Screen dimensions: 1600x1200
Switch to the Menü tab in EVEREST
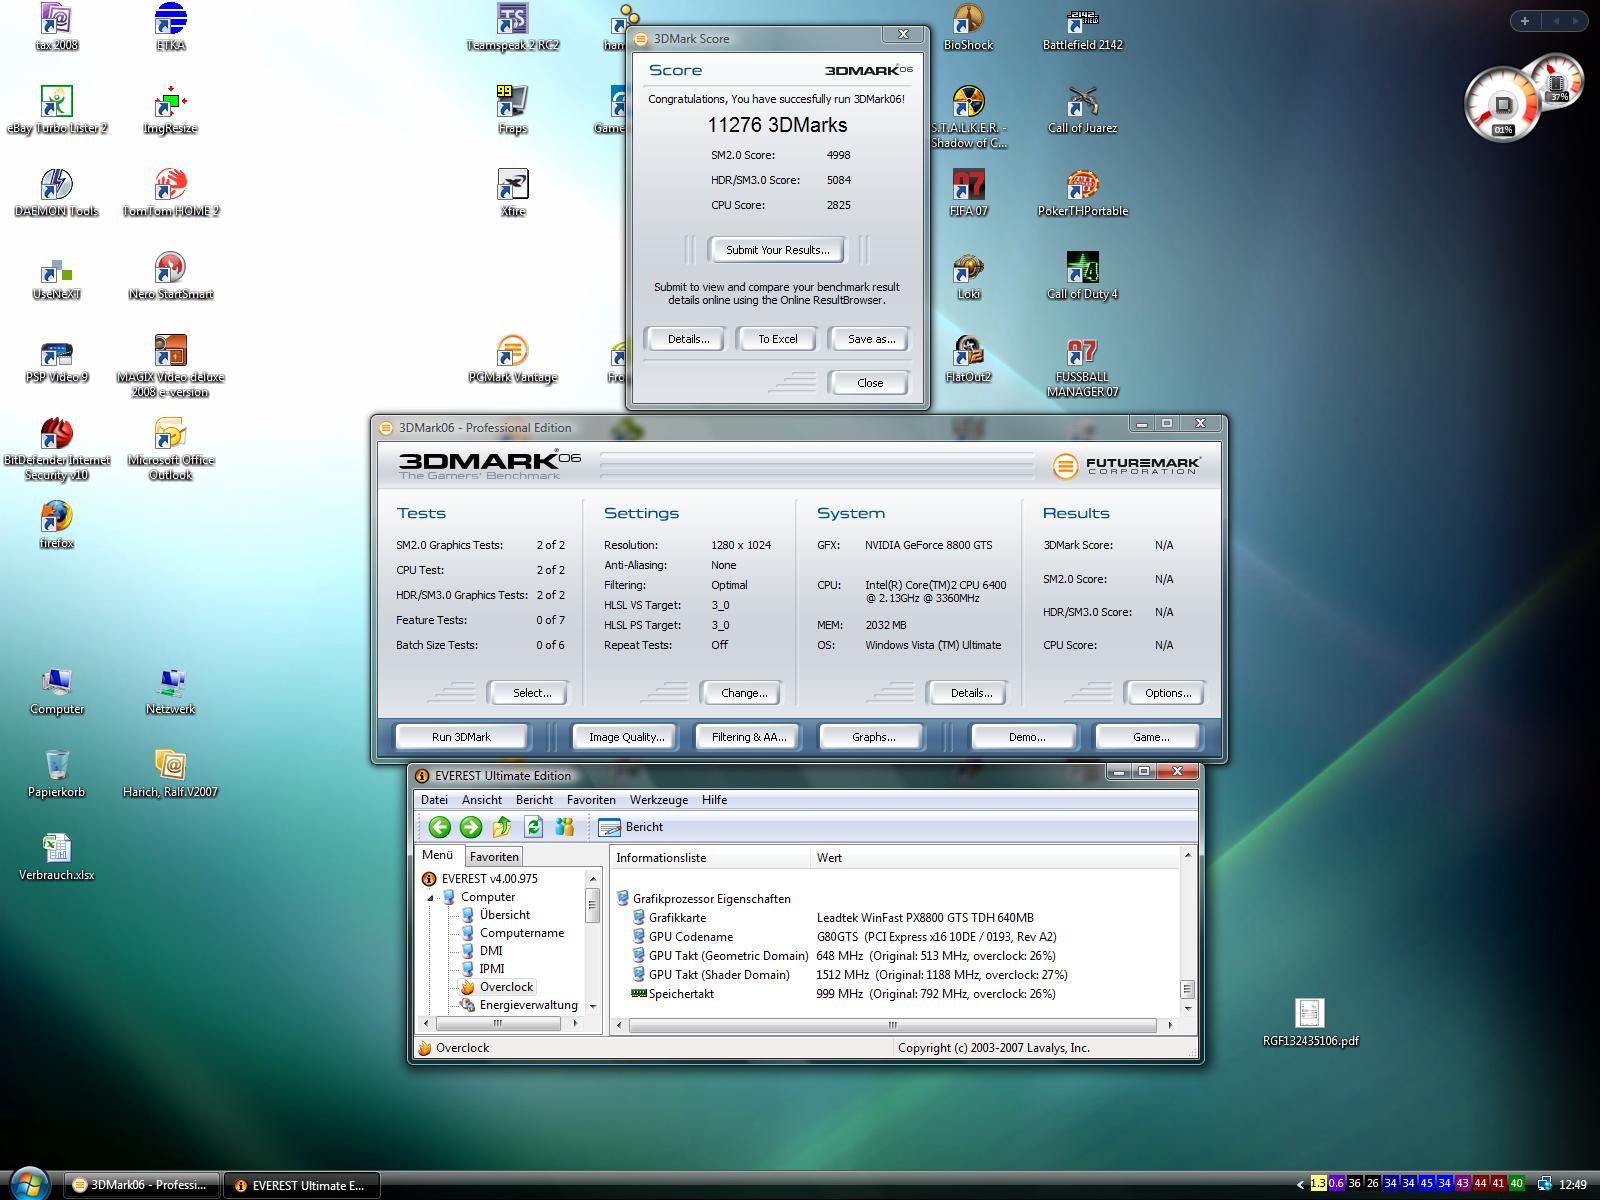pyautogui.click(x=437, y=855)
